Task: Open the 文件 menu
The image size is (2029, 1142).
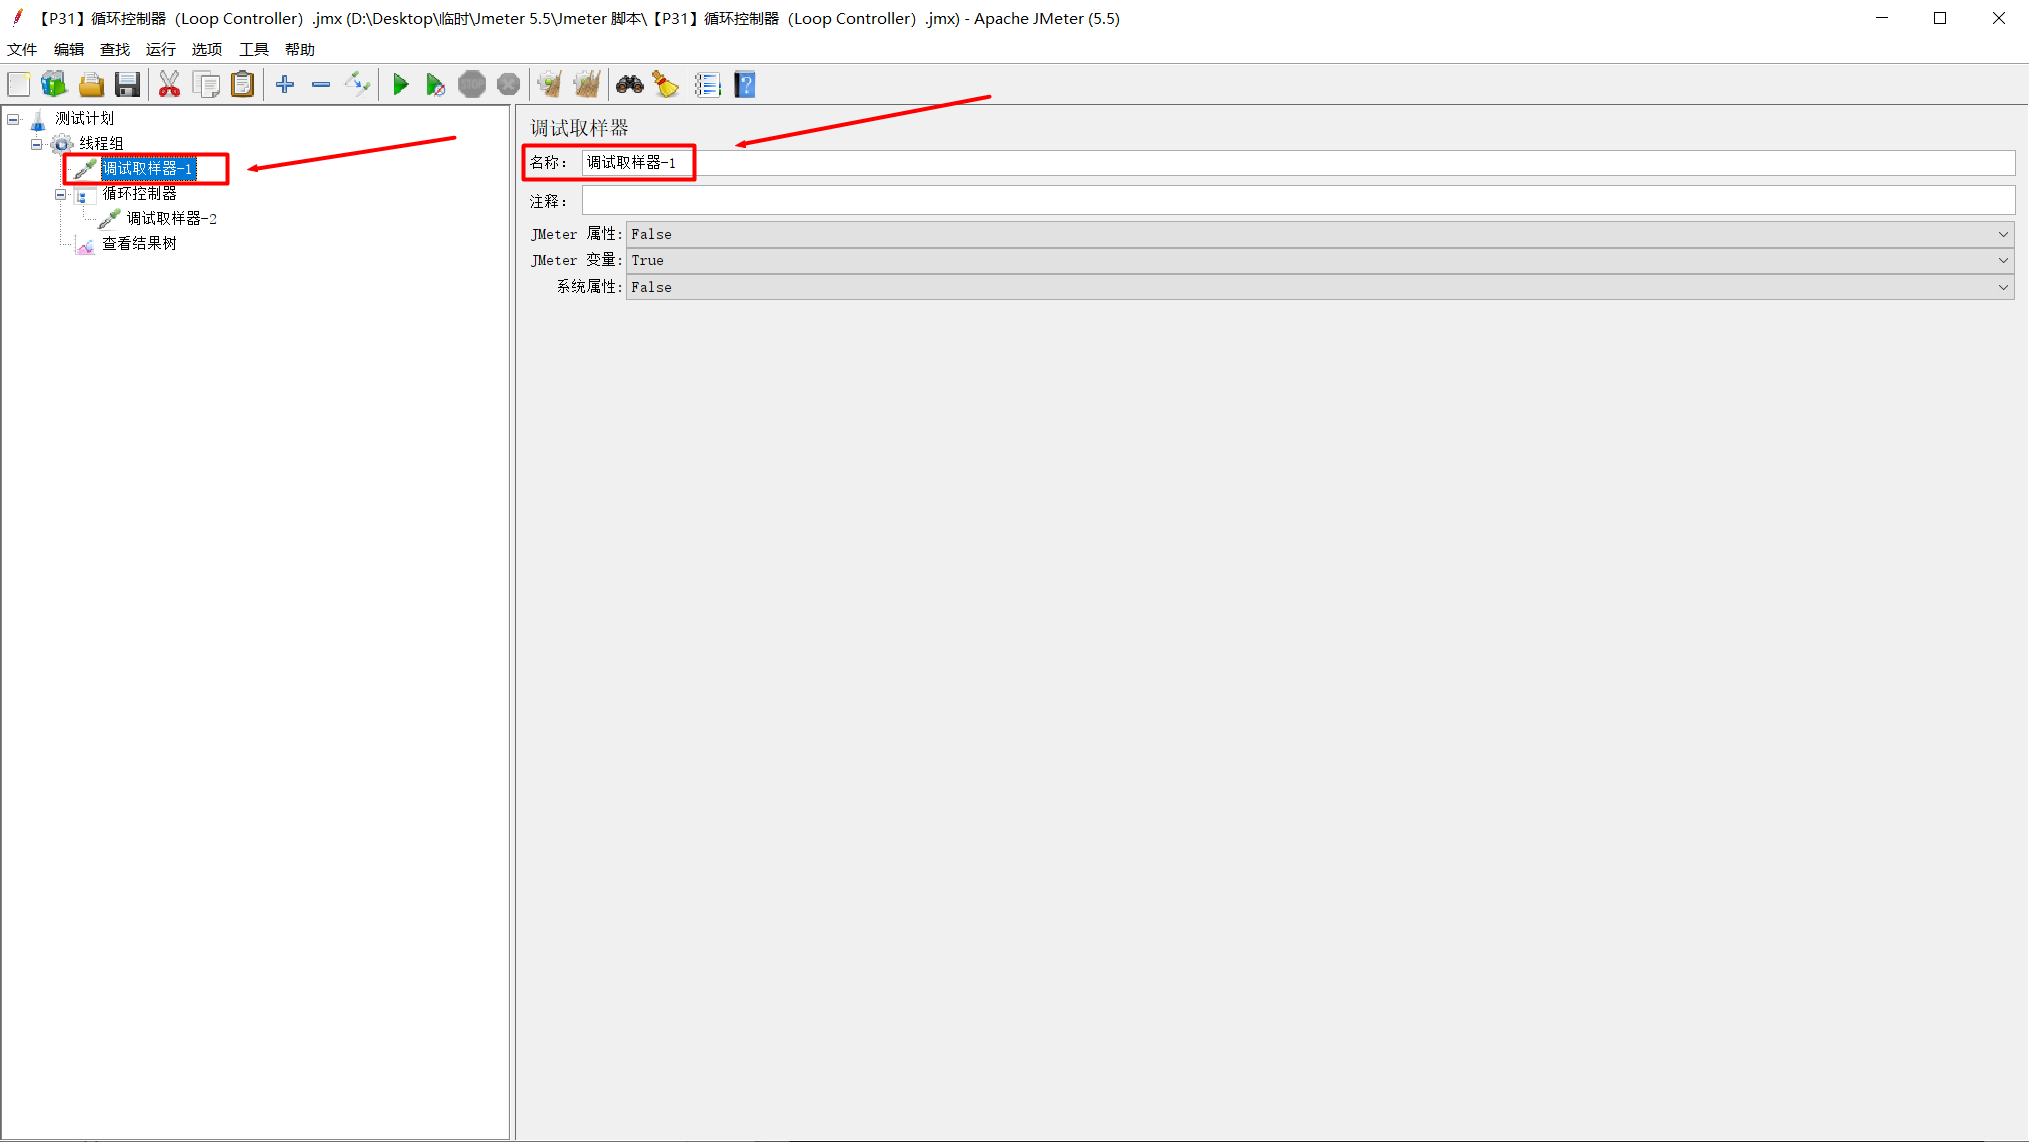Action: 22,49
